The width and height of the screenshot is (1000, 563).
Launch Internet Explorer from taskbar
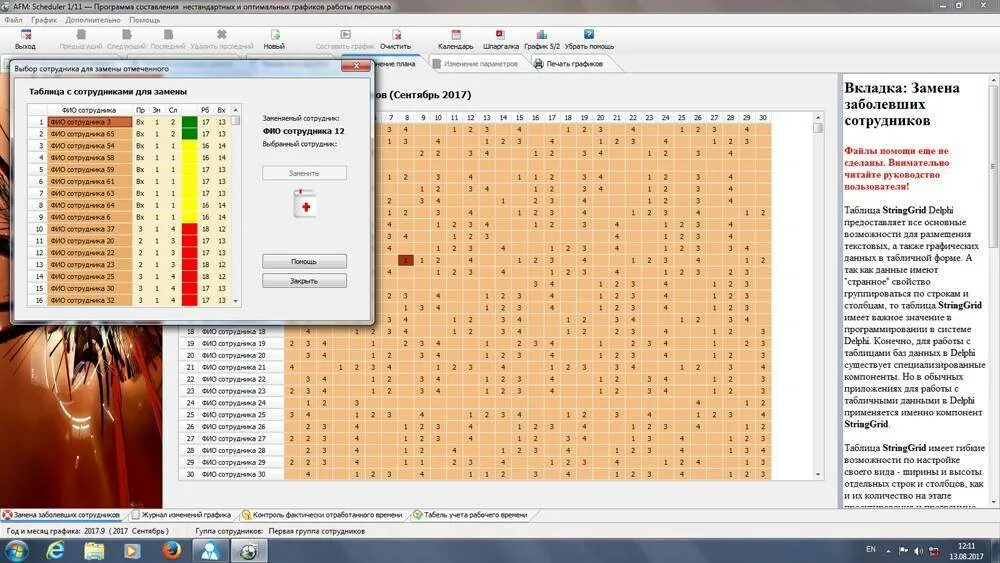coord(56,550)
